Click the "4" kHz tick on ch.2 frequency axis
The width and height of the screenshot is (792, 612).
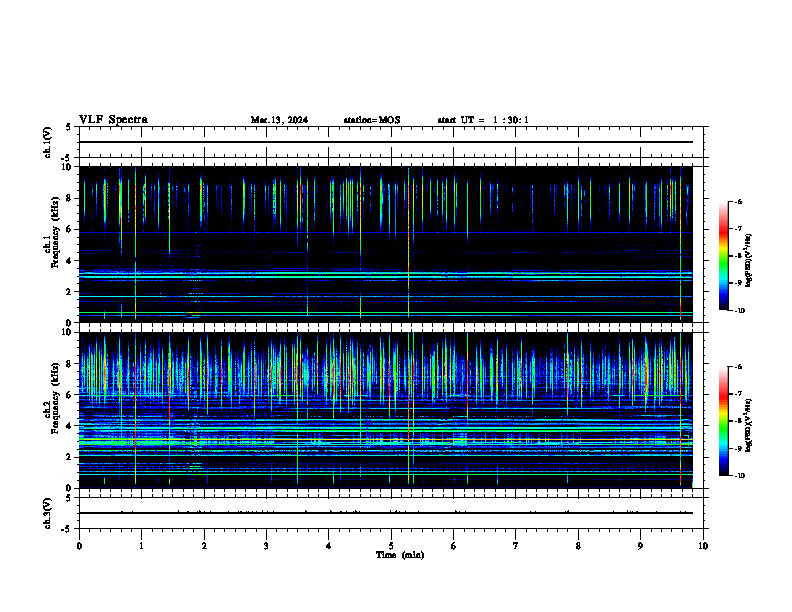coord(69,426)
